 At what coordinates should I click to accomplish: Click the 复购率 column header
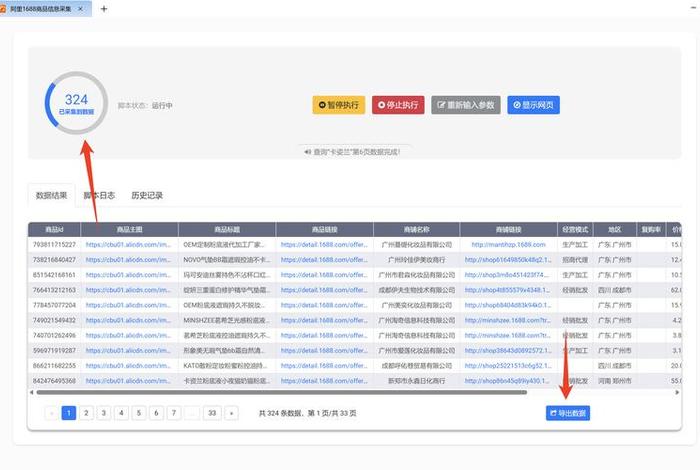(651, 229)
